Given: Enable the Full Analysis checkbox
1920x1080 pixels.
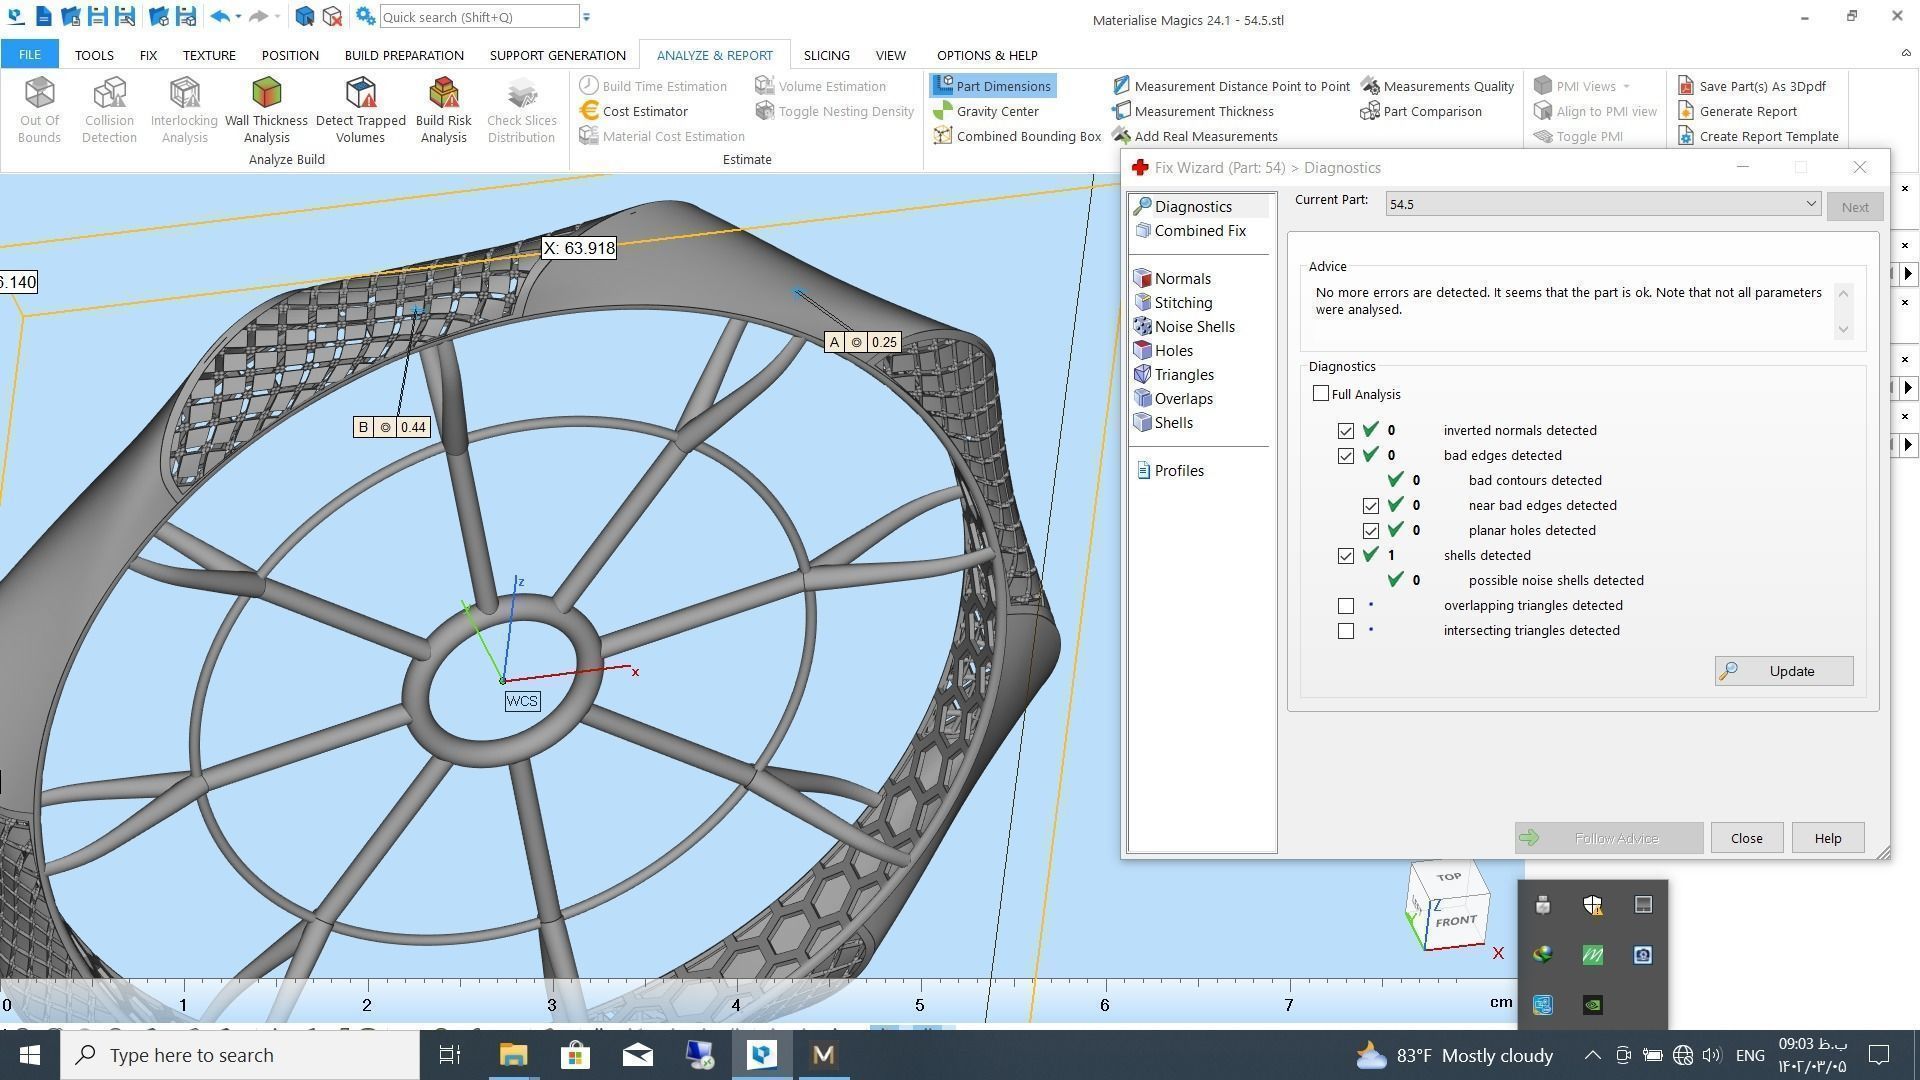Looking at the screenshot, I should pyautogui.click(x=1321, y=394).
